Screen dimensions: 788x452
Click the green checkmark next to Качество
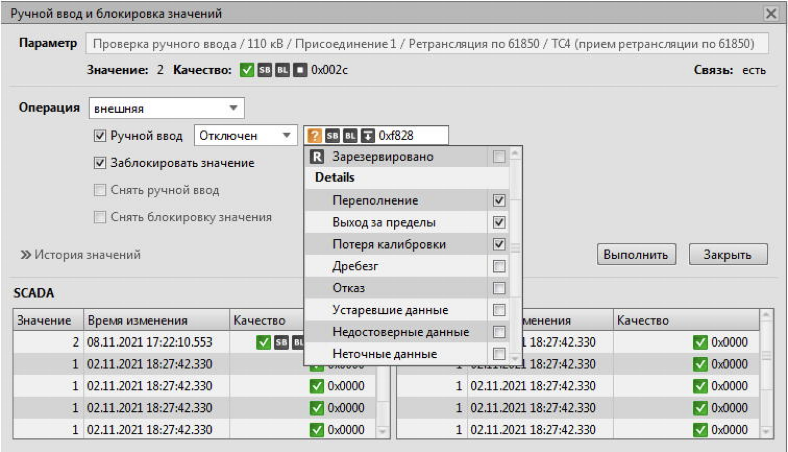(x=246, y=70)
